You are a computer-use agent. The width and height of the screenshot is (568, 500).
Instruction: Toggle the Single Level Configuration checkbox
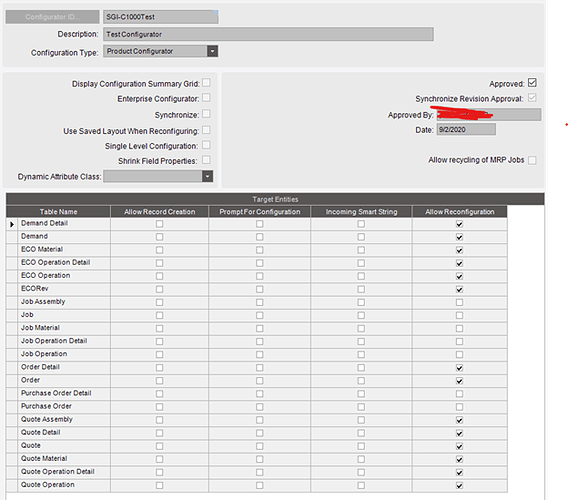coord(206,145)
